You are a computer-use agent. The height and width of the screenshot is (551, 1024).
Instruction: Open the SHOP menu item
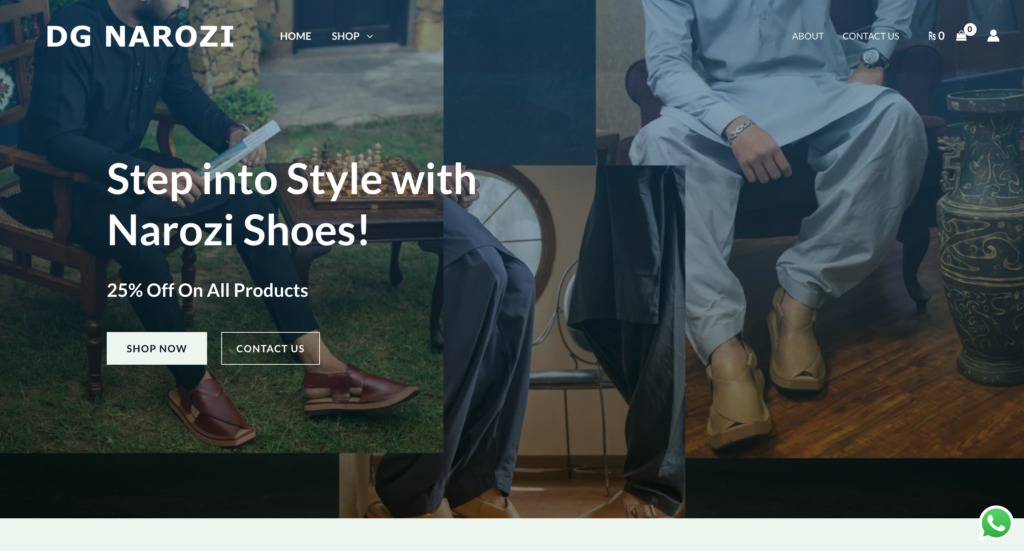coord(345,36)
